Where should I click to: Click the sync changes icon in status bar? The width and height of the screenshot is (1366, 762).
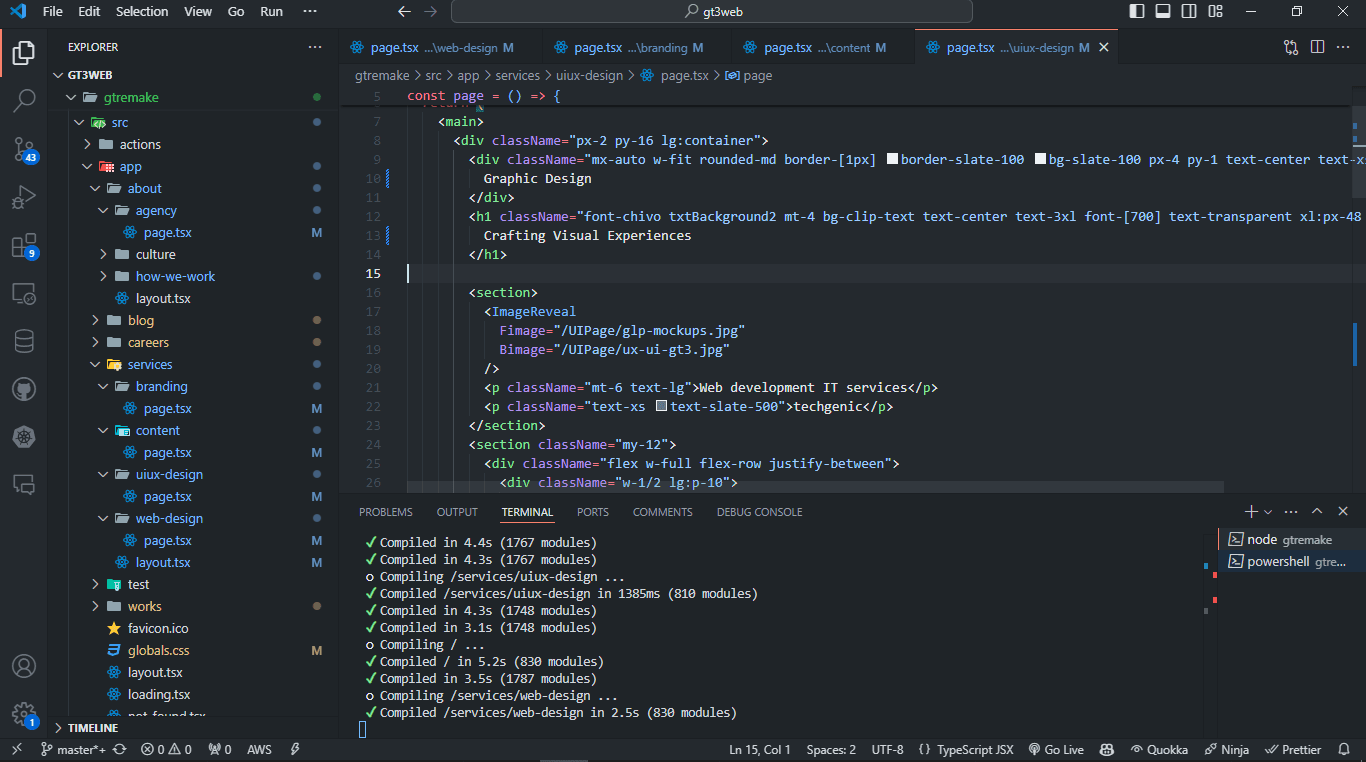coord(120,749)
